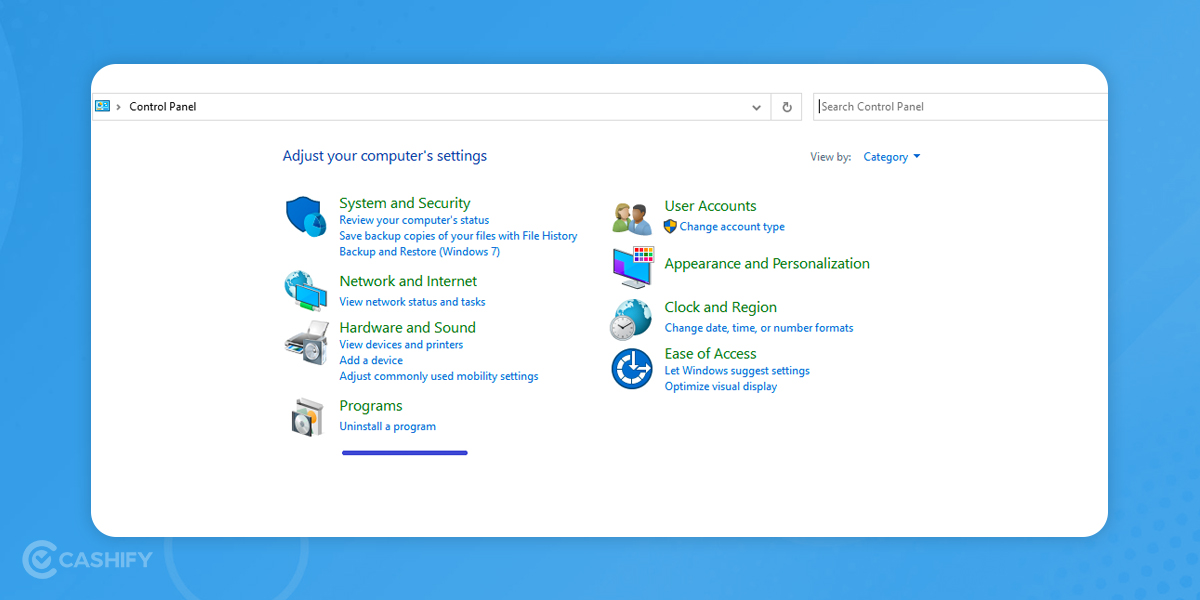Click the Programs CD icon
The image size is (1200, 600).
coord(305,417)
